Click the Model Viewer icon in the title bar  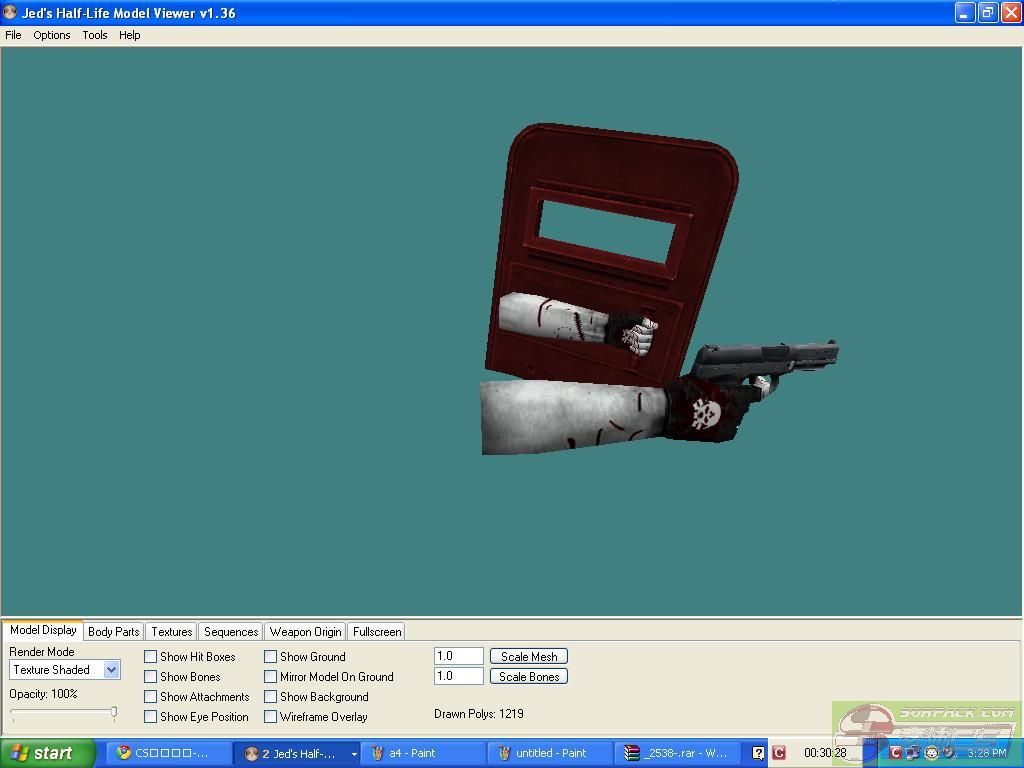click(x=11, y=13)
